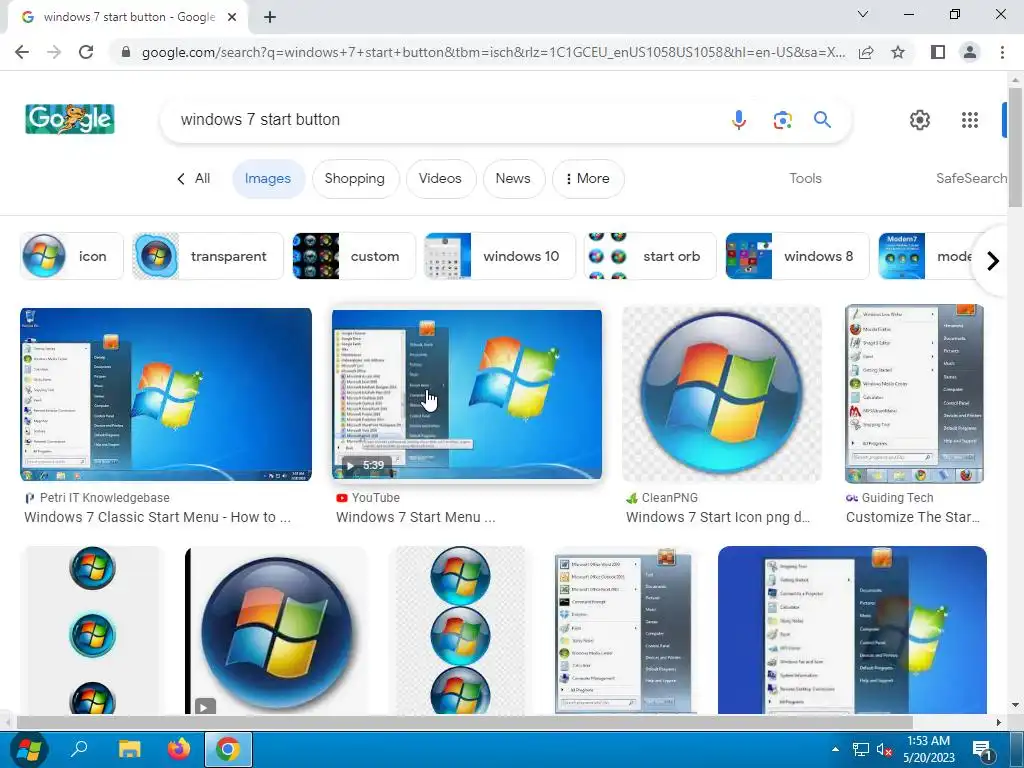Viewport: 1024px width, 768px height.
Task: Click the URL address bar
Action: (493, 52)
